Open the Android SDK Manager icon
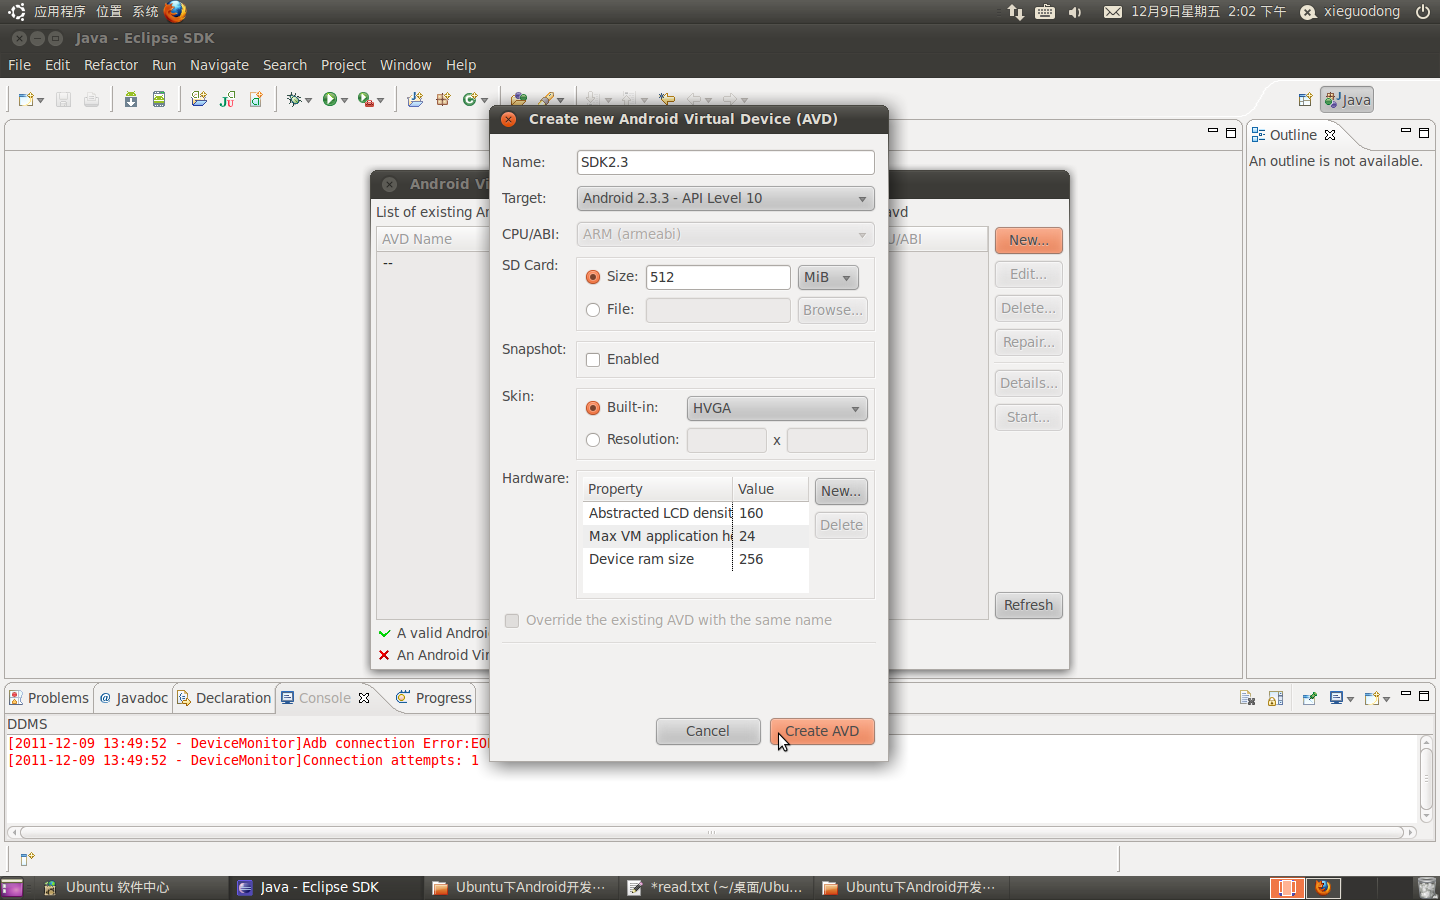This screenshot has width=1440, height=900. tap(131, 99)
